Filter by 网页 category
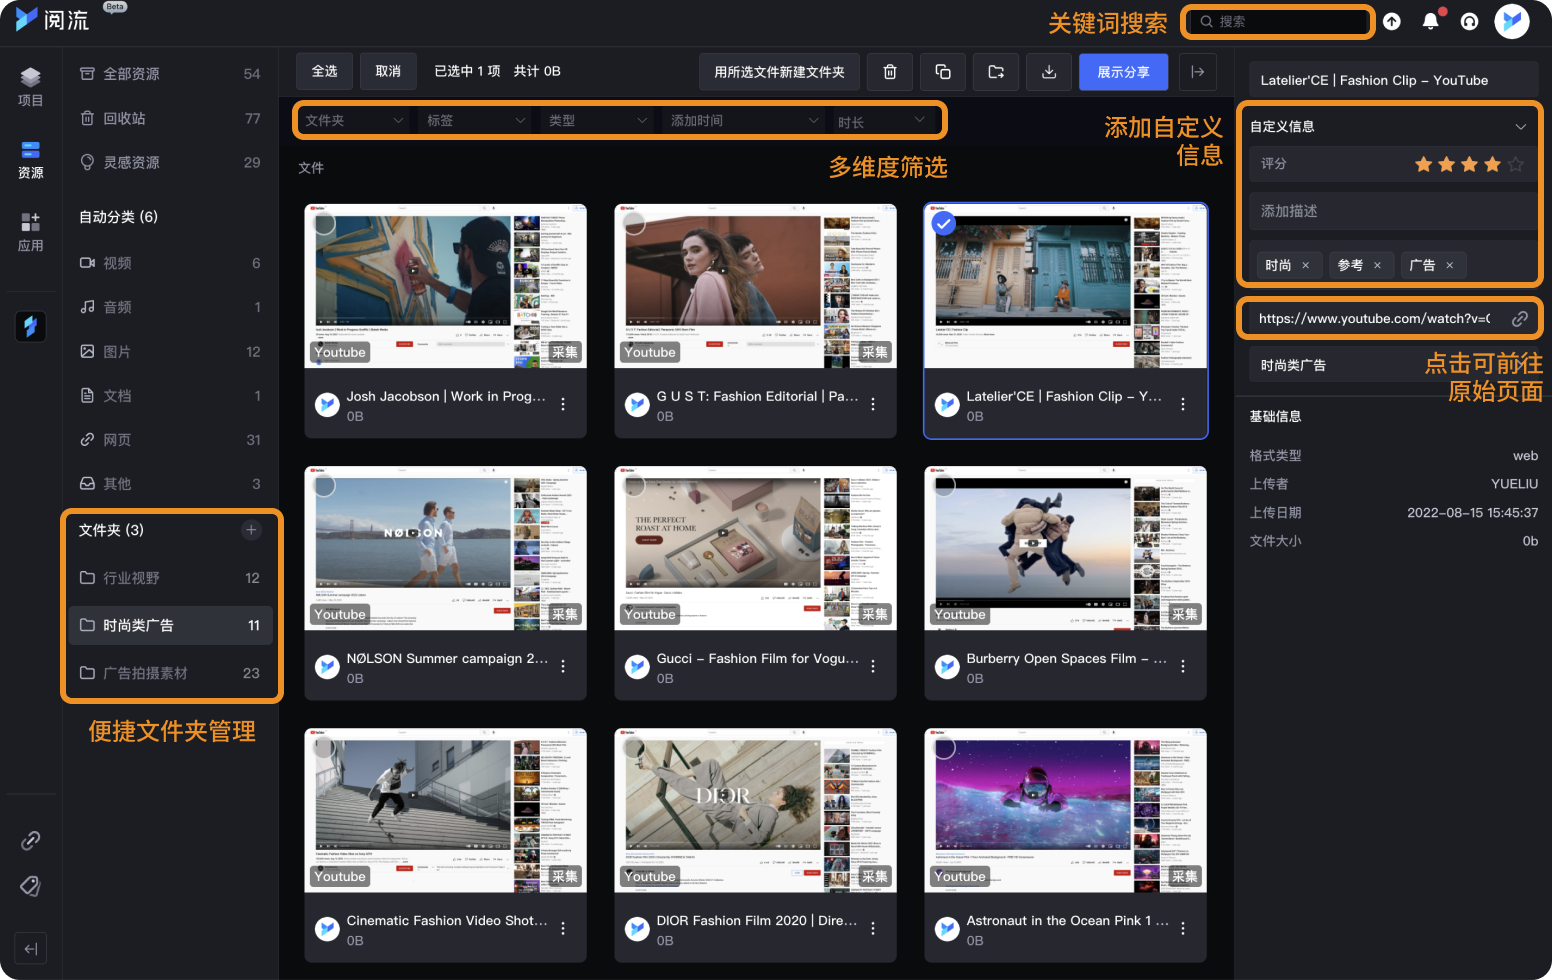The image size is (1552, 980). [x=170, y=439]
